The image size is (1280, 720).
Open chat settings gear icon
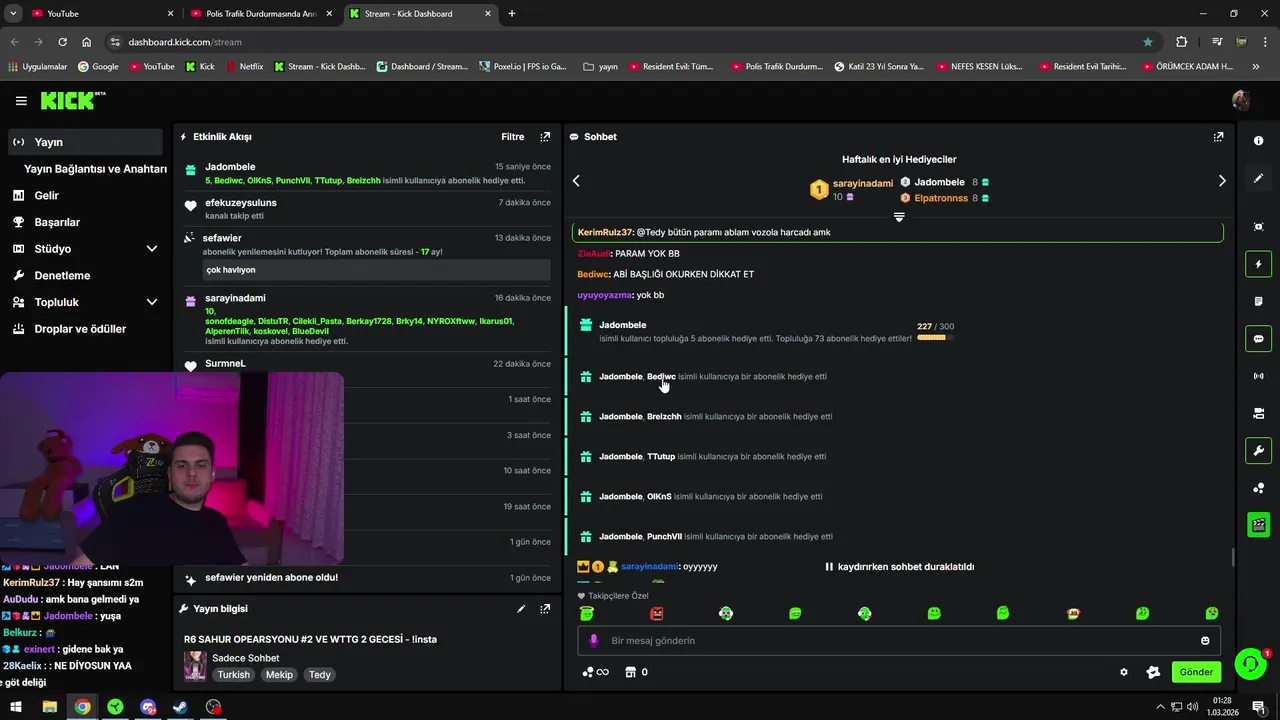point(1123,672)
